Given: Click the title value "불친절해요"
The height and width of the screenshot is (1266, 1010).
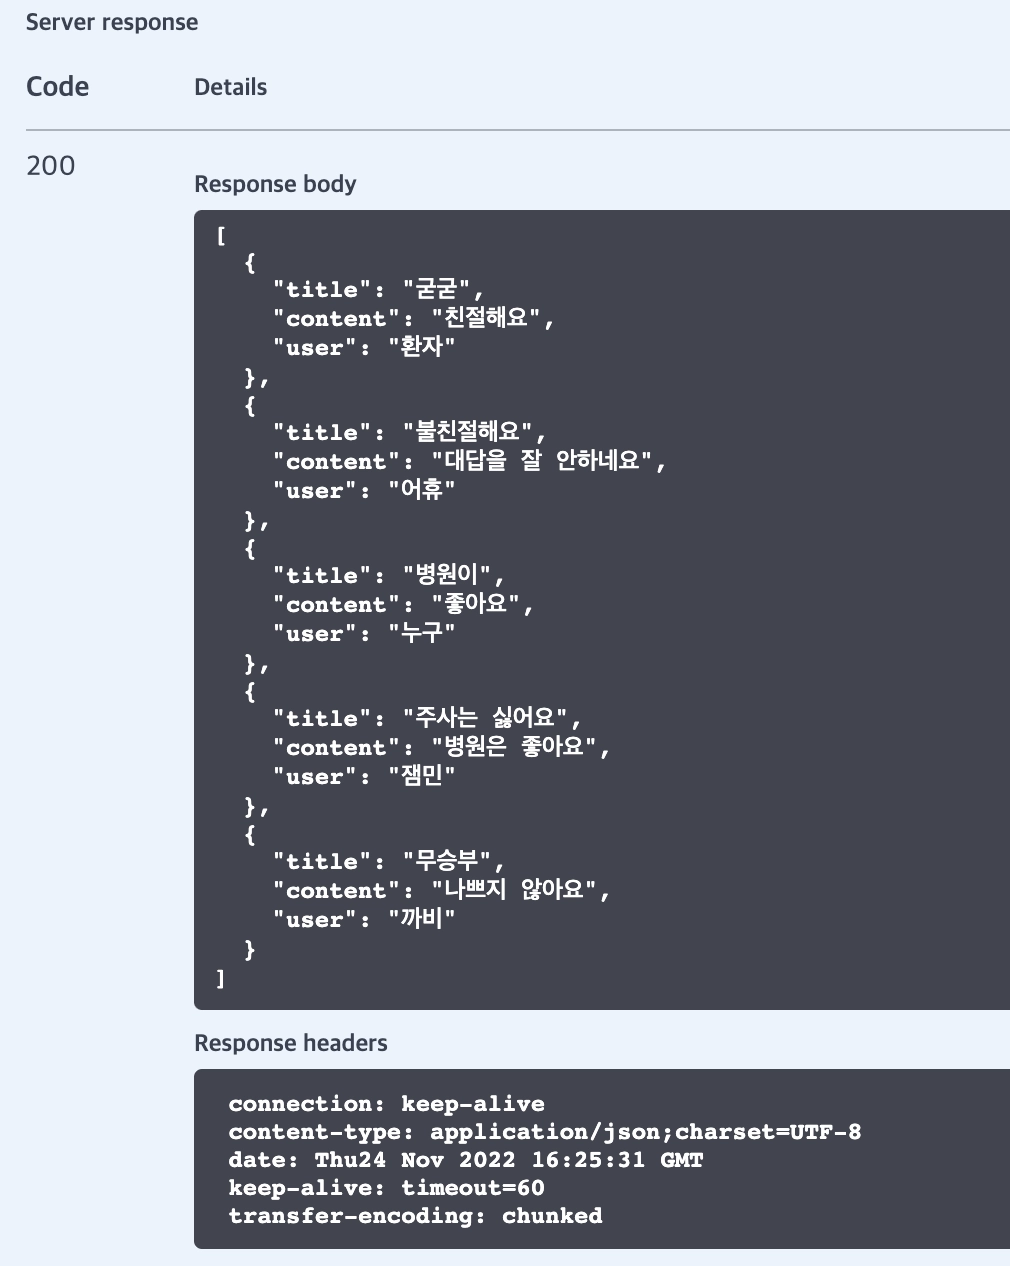Looking at the screenshot, I should click(x=471, y=433).
